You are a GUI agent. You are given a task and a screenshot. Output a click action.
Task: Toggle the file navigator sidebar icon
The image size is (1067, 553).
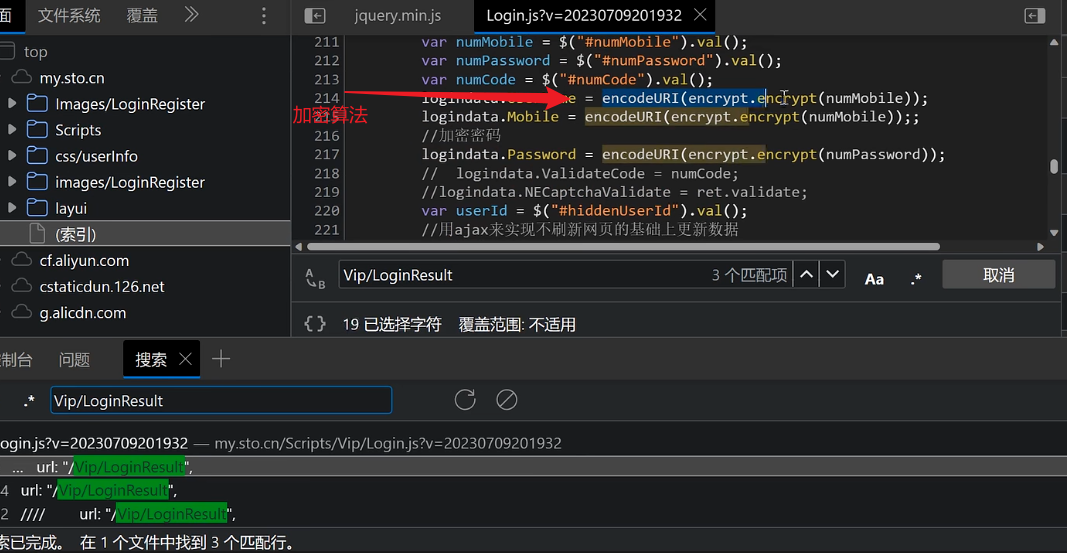pyautogui.click(x=315, y=16)
